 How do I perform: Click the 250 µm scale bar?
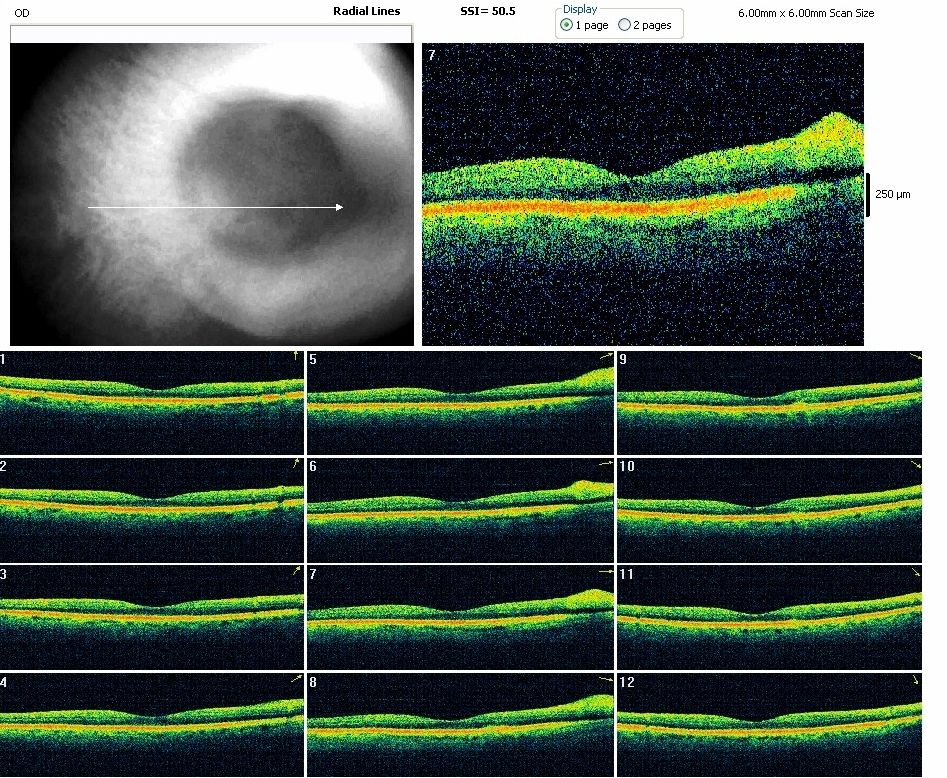(868, 194)
